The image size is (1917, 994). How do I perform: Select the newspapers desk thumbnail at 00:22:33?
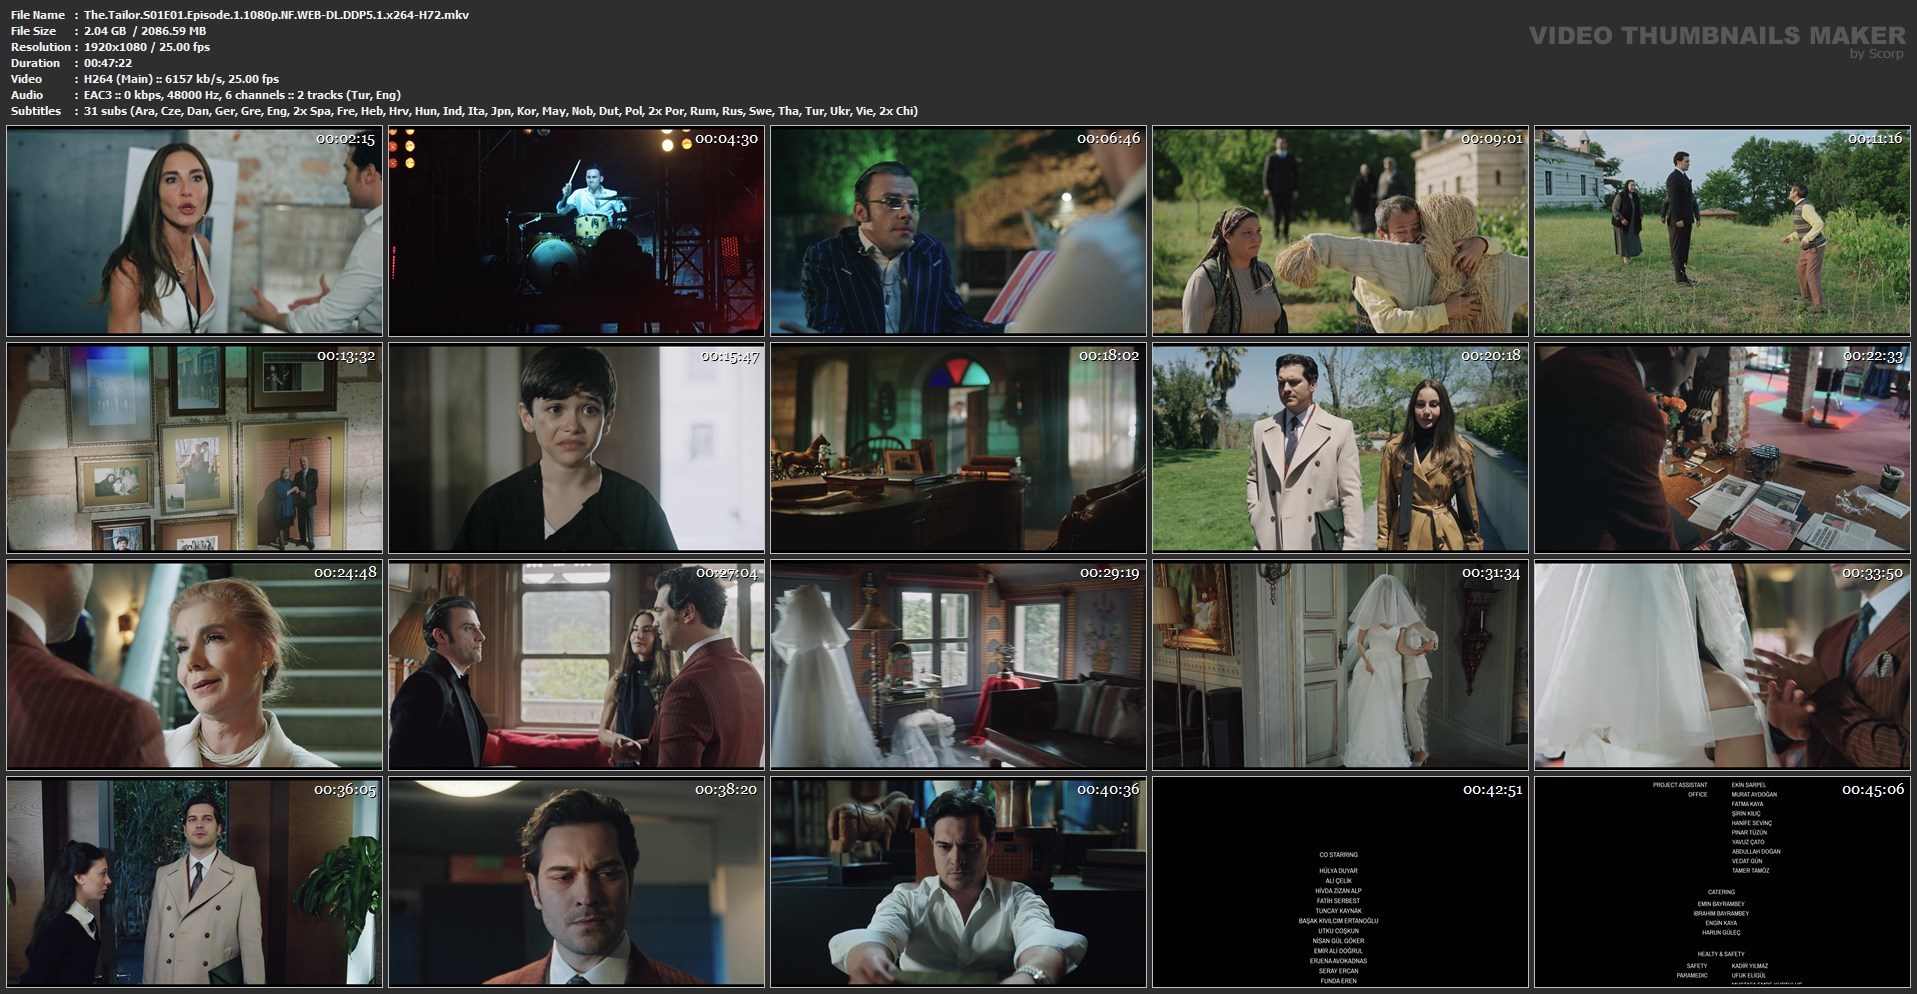[x=1723, y=448]
